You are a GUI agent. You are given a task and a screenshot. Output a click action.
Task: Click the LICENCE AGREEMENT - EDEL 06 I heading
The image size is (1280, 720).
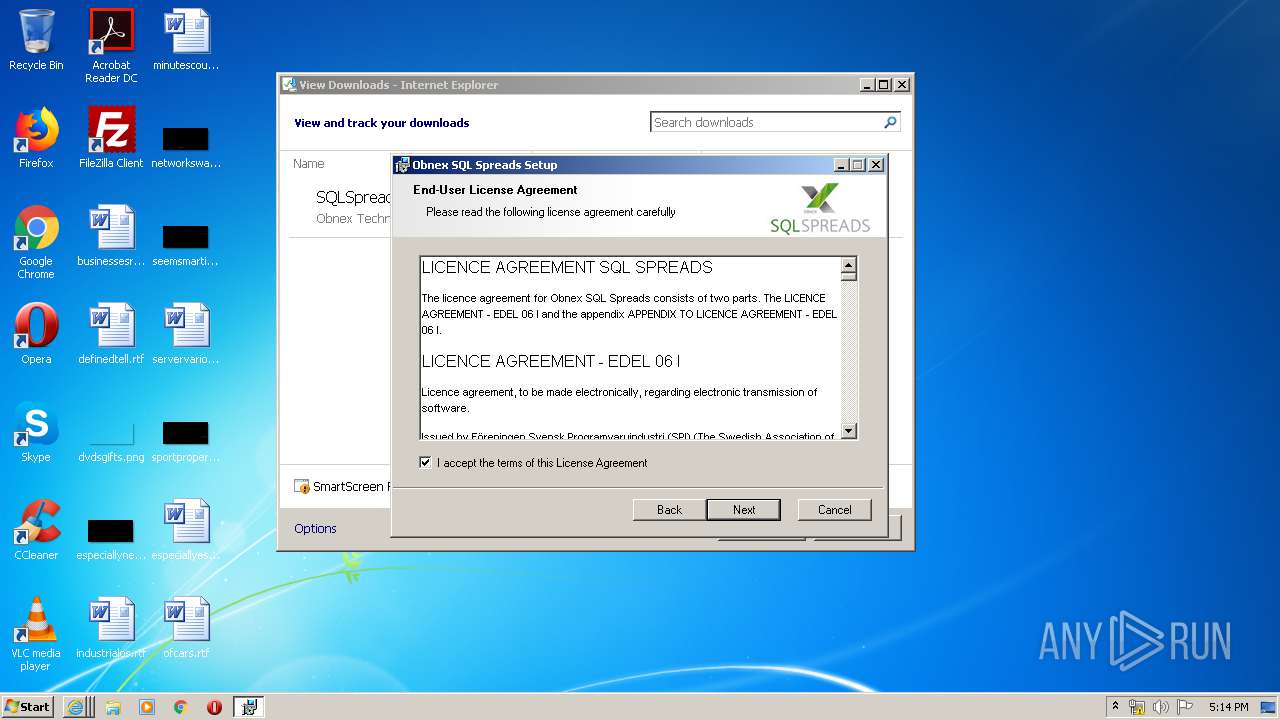point(551,361)
